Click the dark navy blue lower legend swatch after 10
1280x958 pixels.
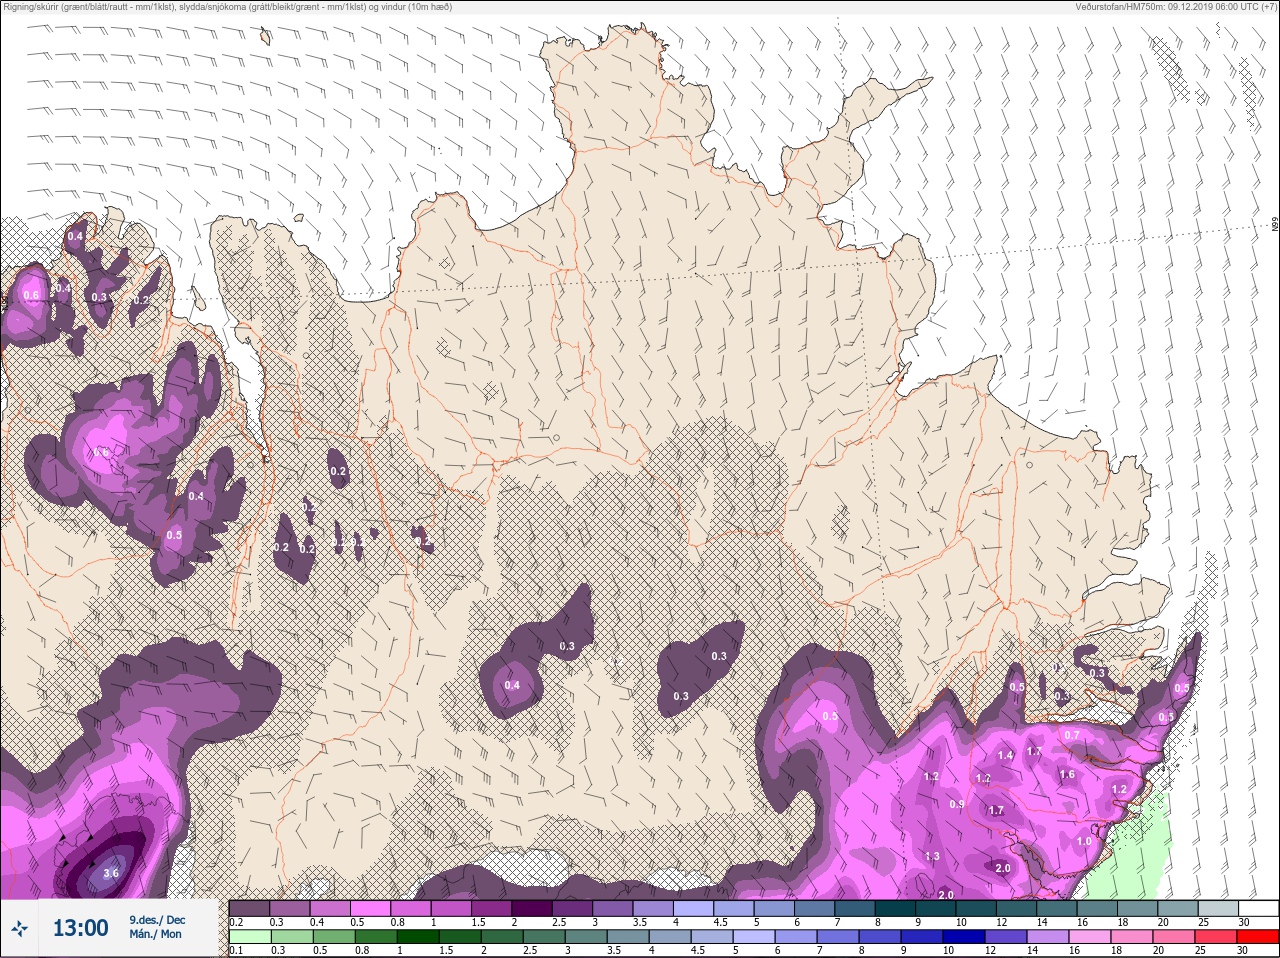click(966, 937)
